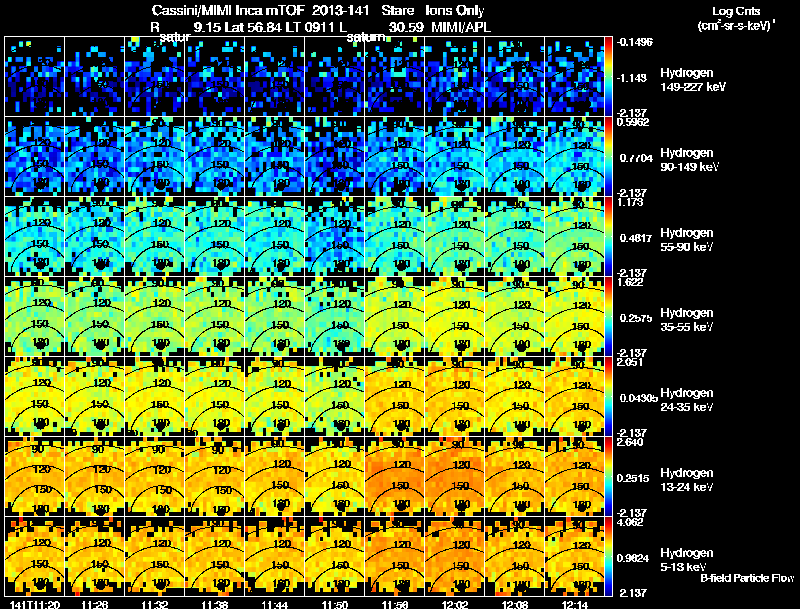Click the Hydrogen 24-35 keV label

[x=687, y=400]
